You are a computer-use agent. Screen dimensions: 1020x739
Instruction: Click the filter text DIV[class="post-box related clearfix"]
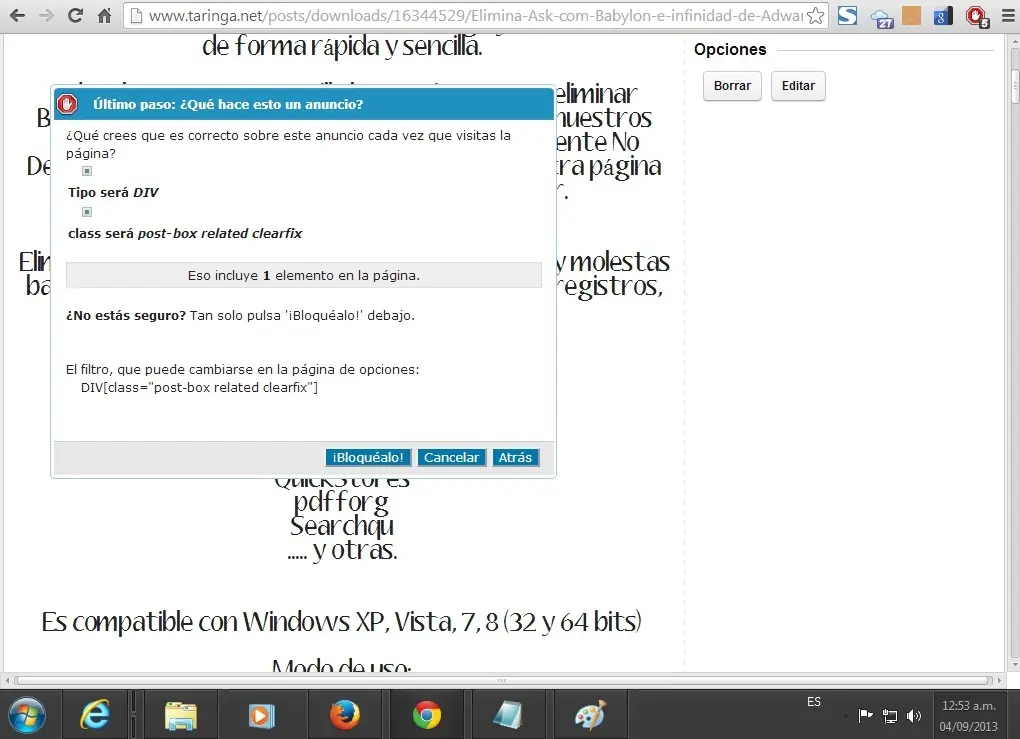[199, 388]
